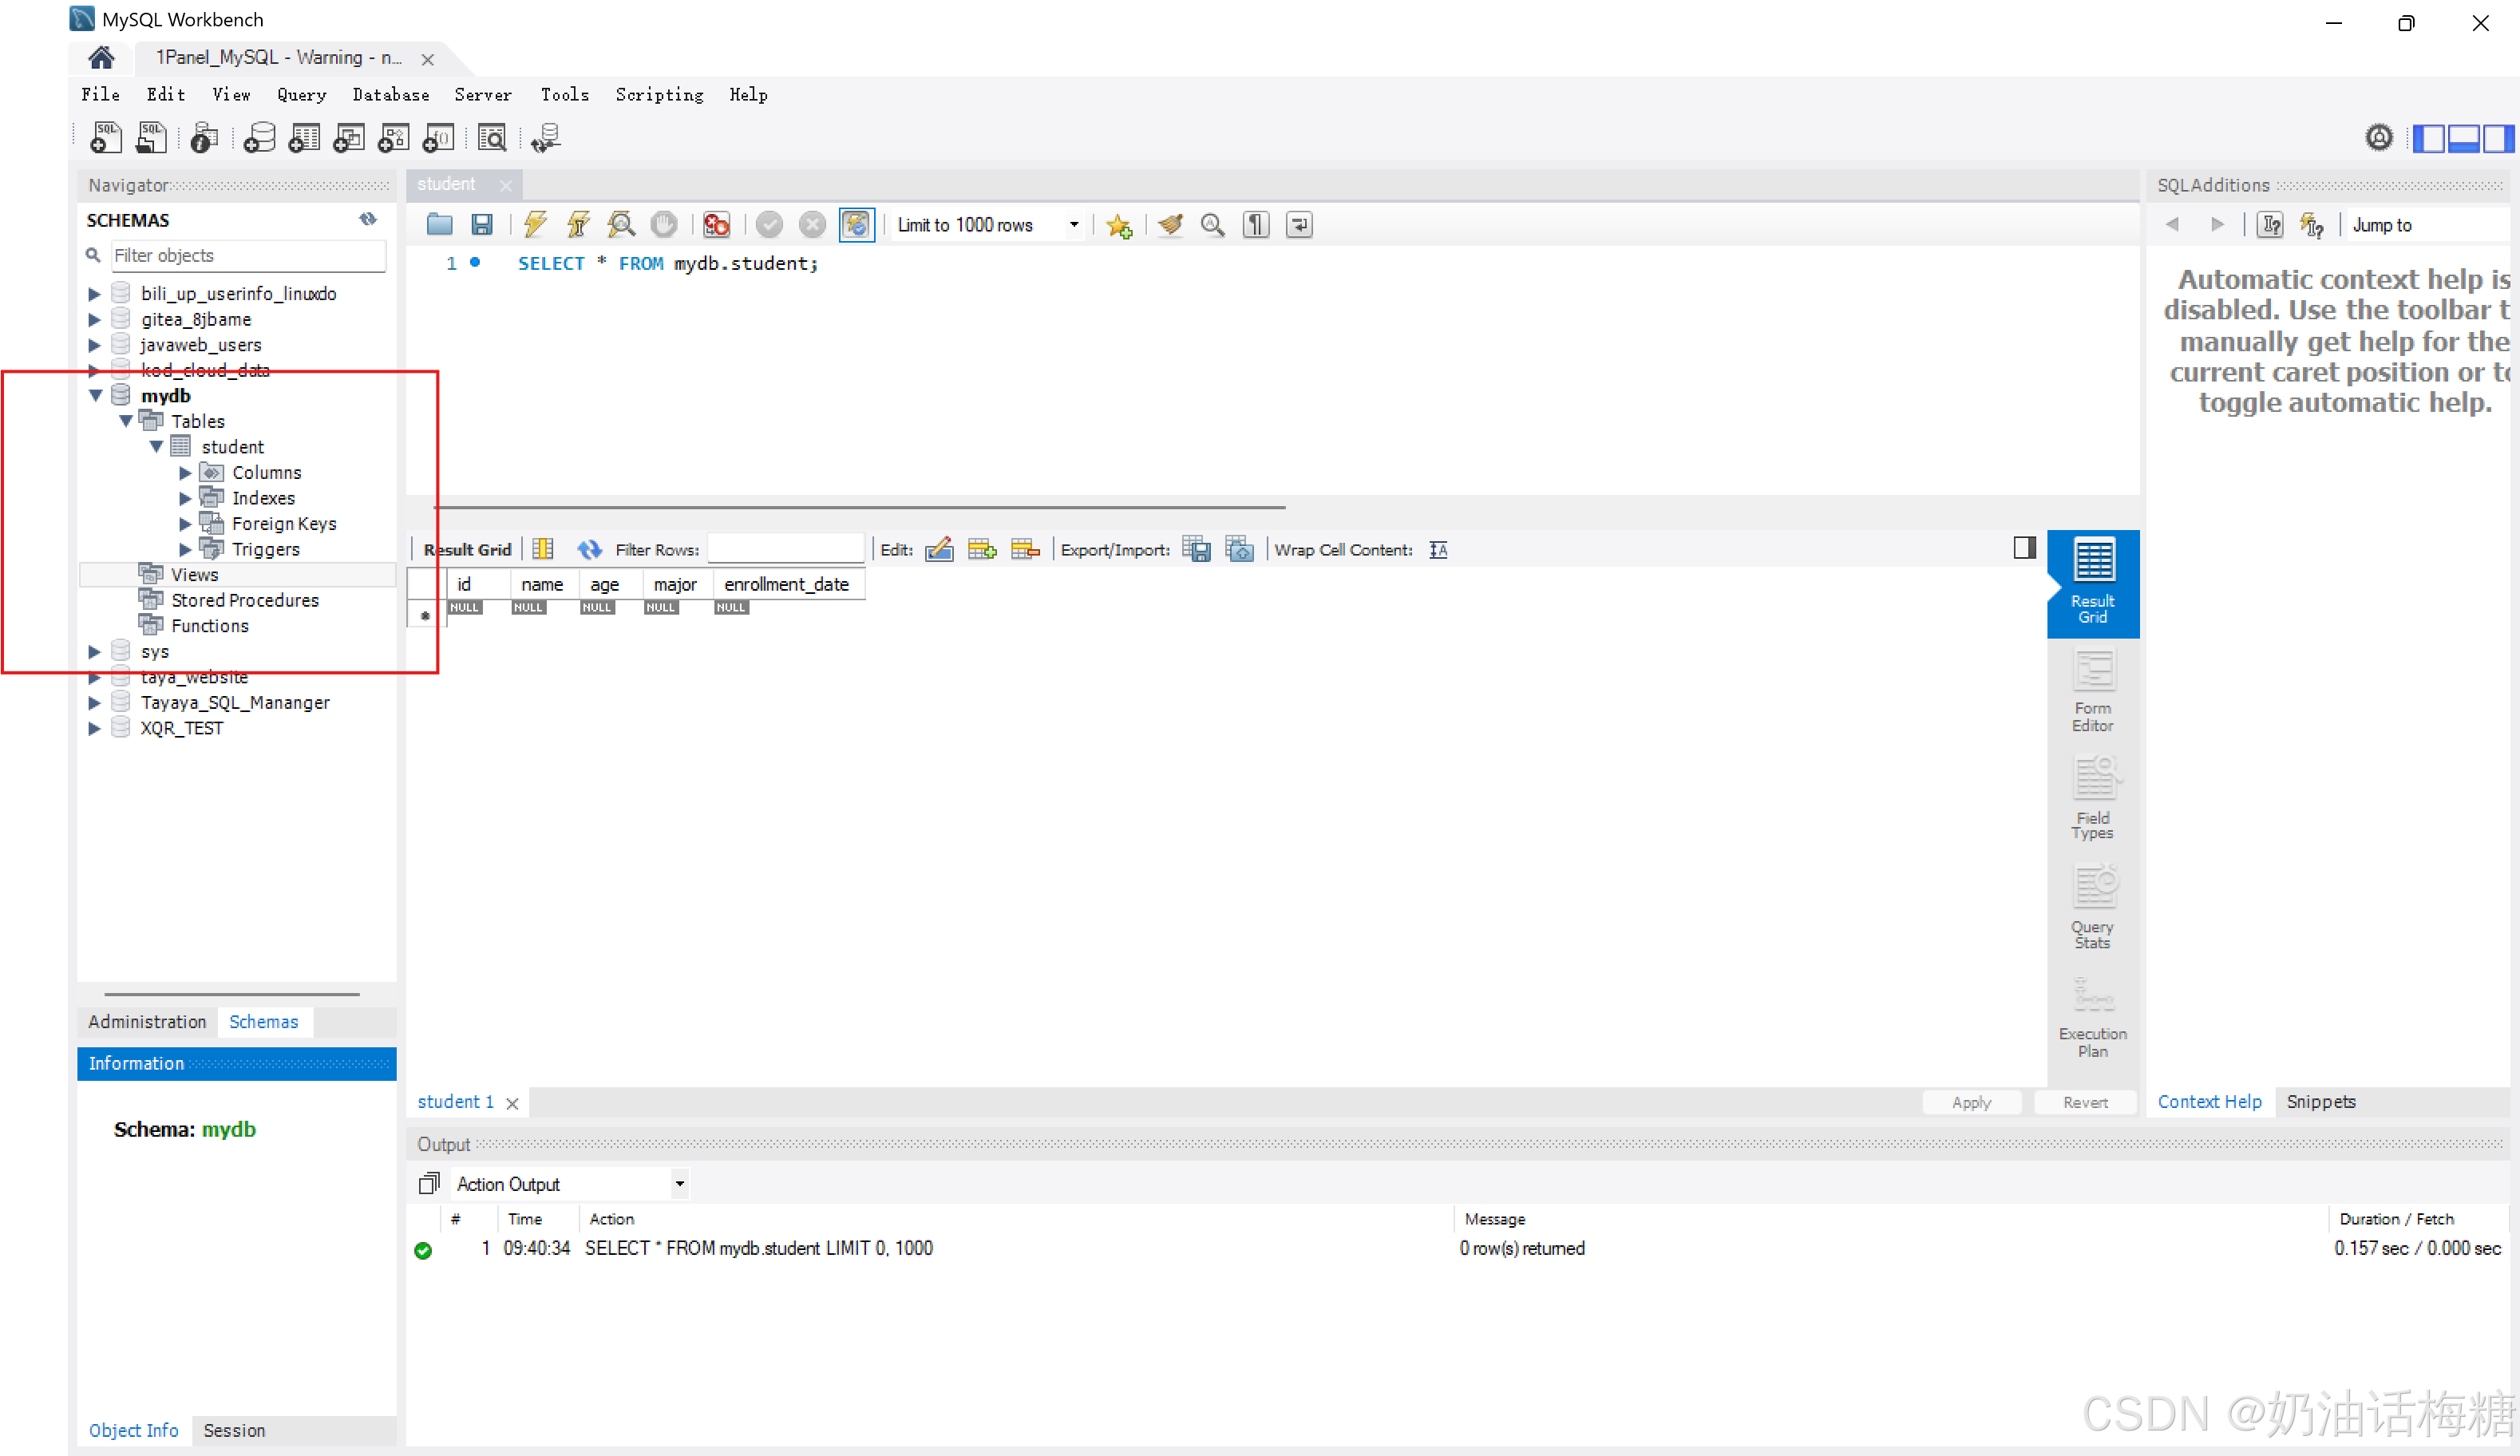Toggle the bottom output panel visibility
2520x1456 pixels.
click(2463, 138)
